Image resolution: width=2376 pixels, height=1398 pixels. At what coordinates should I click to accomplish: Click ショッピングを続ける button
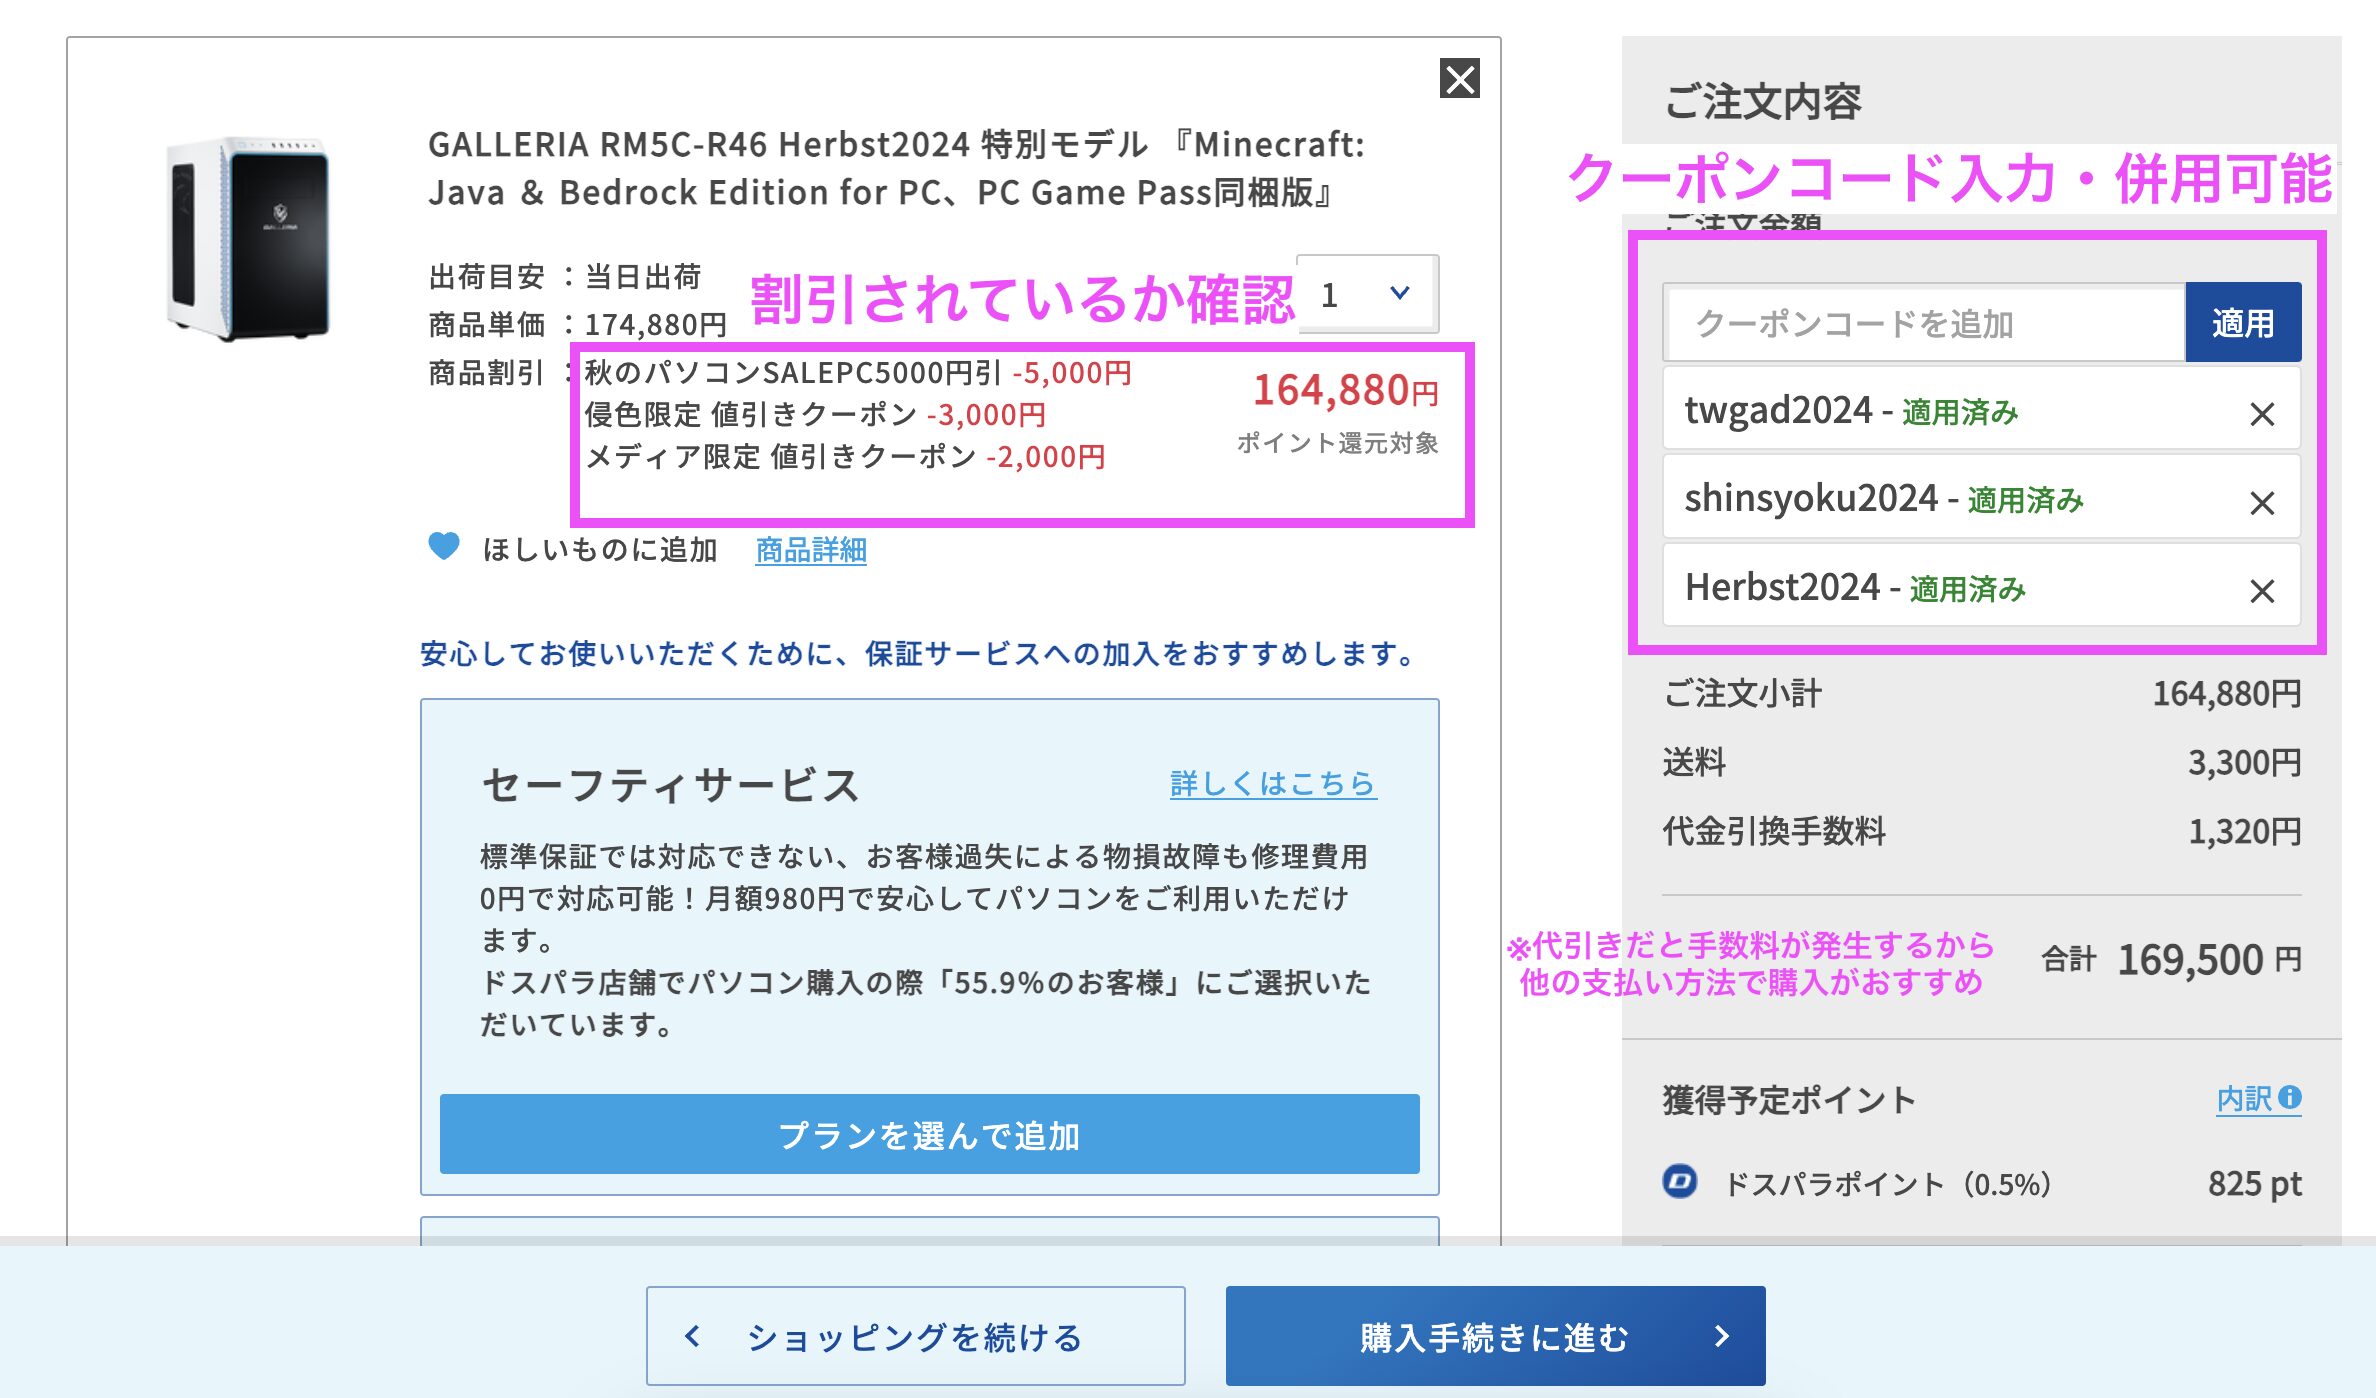point(915,1335)
